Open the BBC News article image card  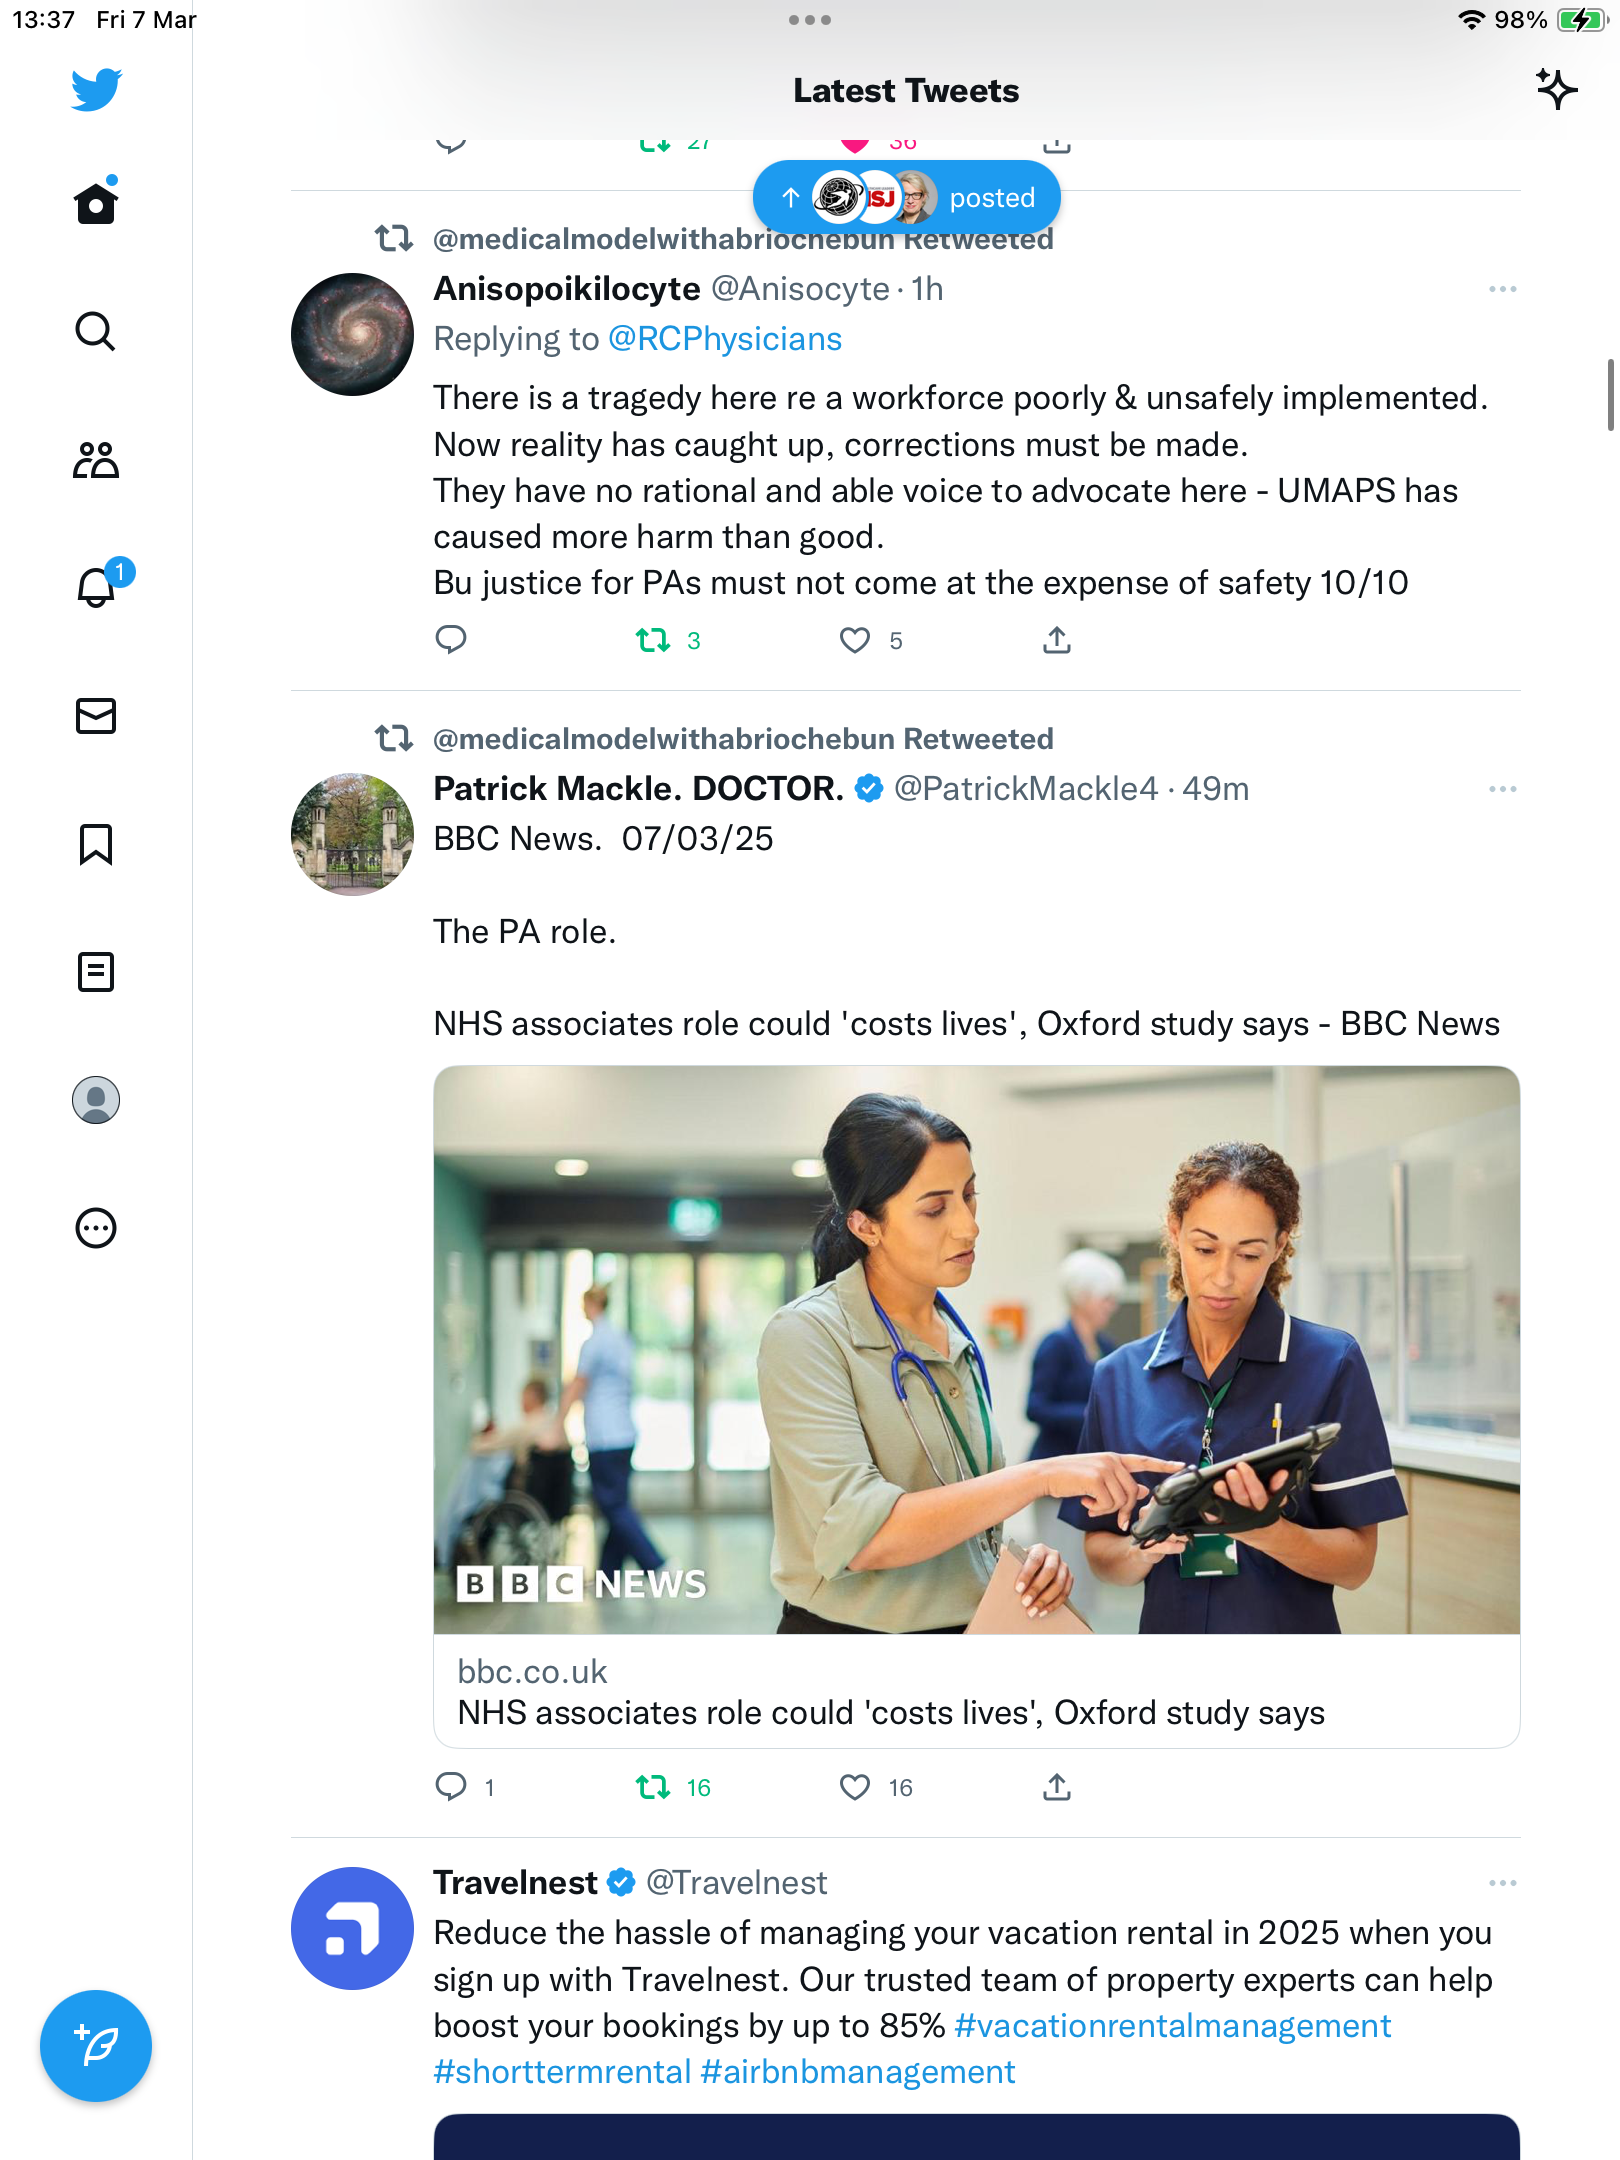977,1350
